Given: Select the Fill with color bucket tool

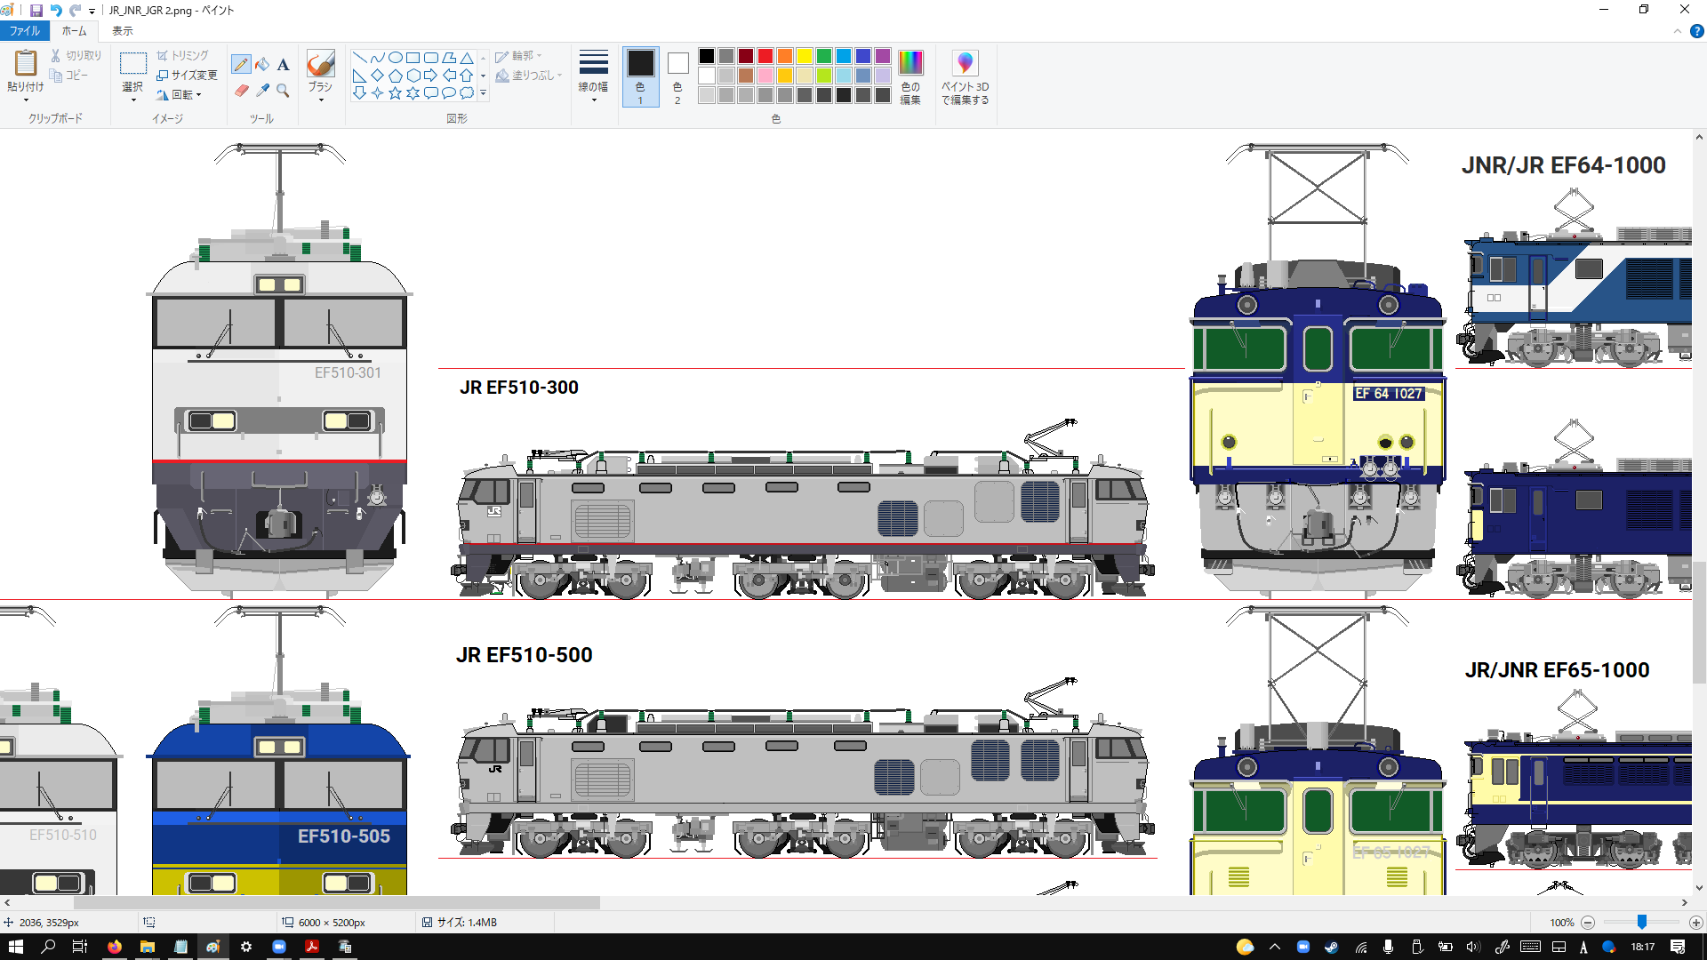Looking at the screenshot, I should pos(262,65).
